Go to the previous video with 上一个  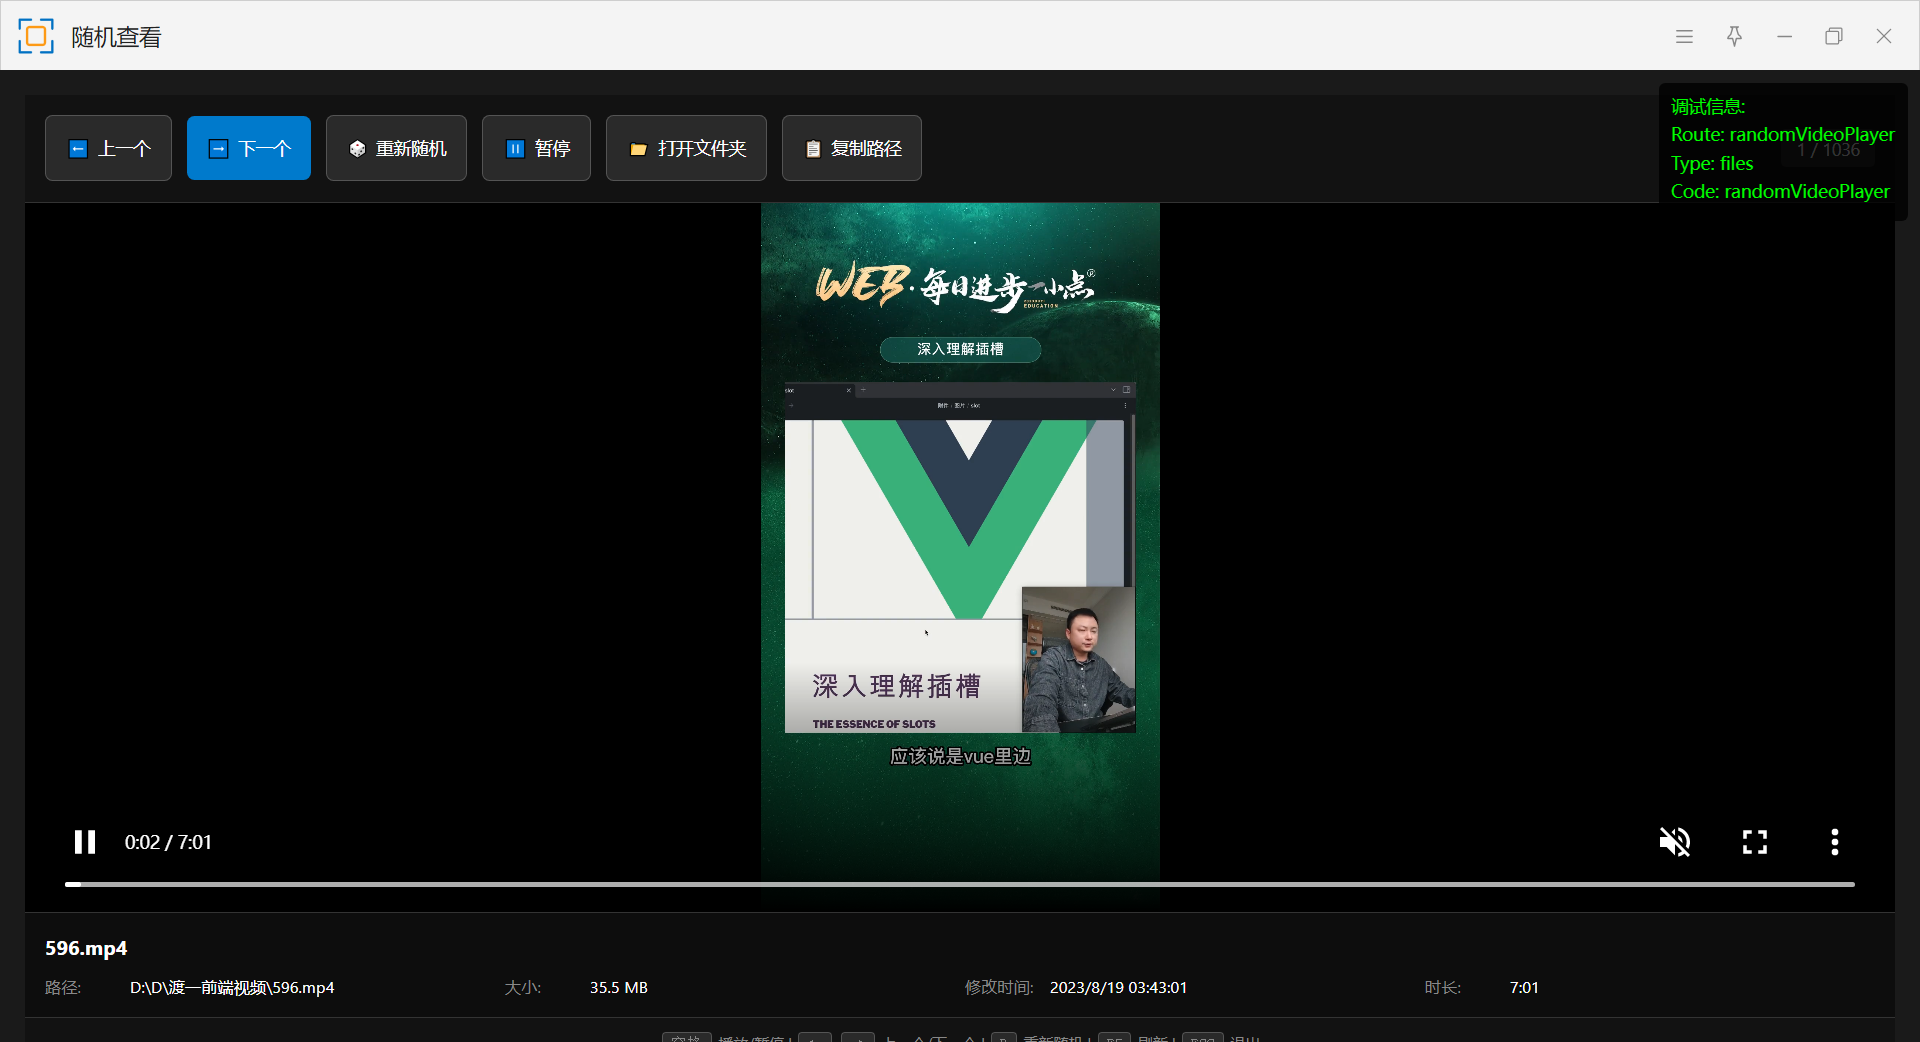[x=108, y=148]
